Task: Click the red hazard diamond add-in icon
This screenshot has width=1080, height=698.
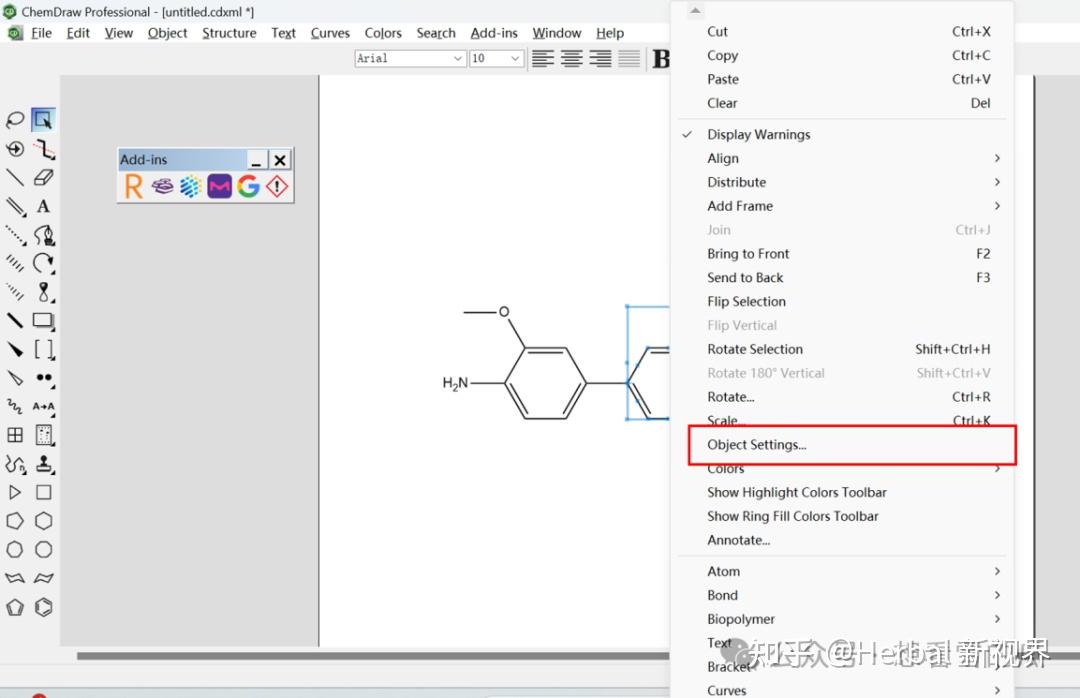Action: point(277,186)
